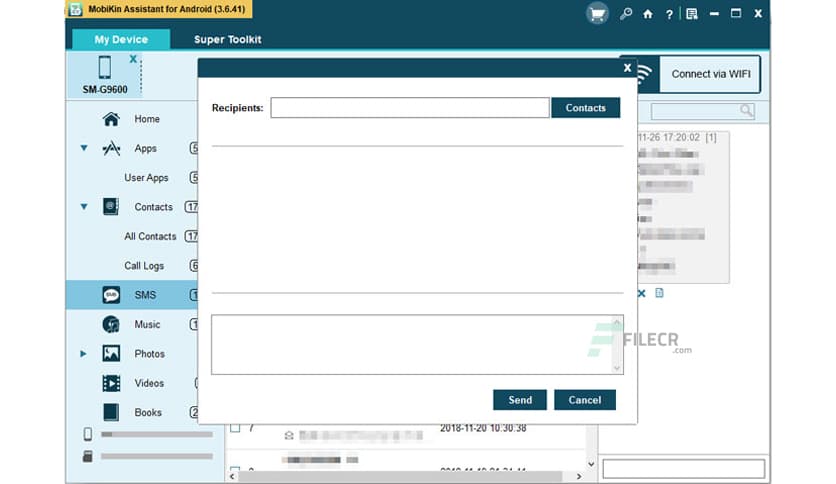Click the SMS speech bubble icon

point(111,295)
